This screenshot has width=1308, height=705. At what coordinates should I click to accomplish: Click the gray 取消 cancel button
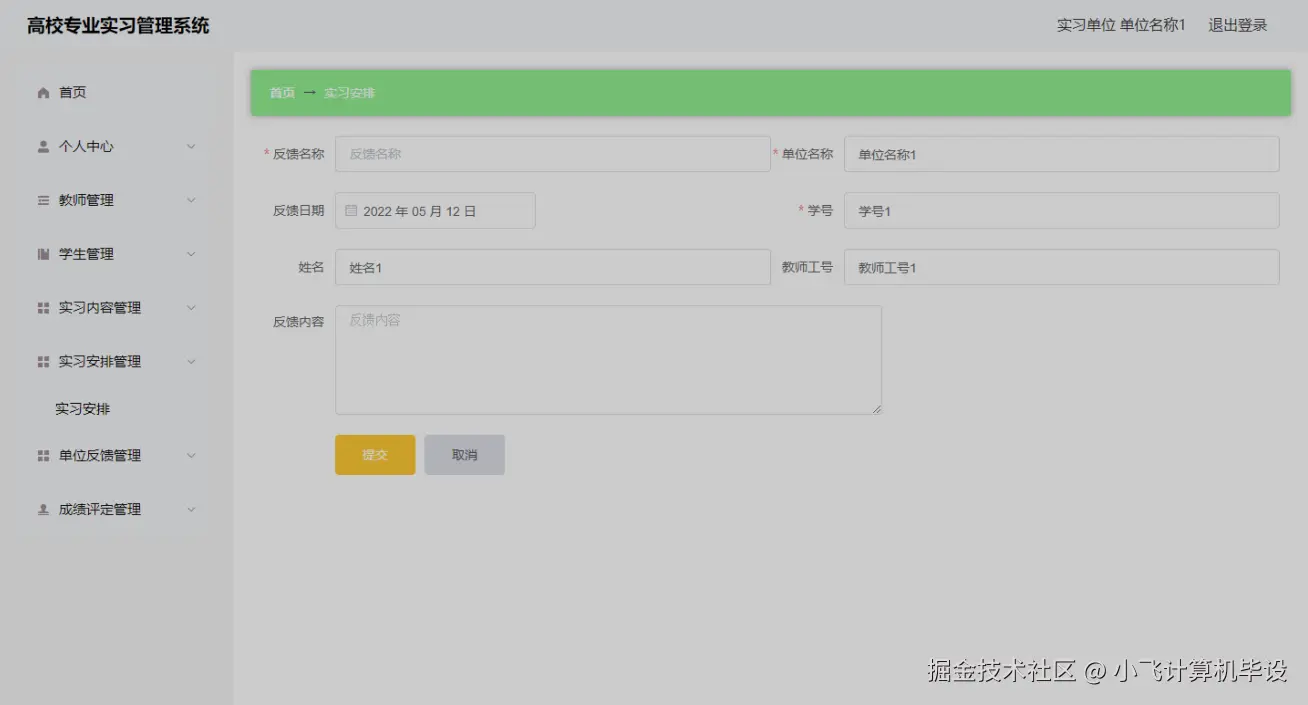[x=465, y=455]
